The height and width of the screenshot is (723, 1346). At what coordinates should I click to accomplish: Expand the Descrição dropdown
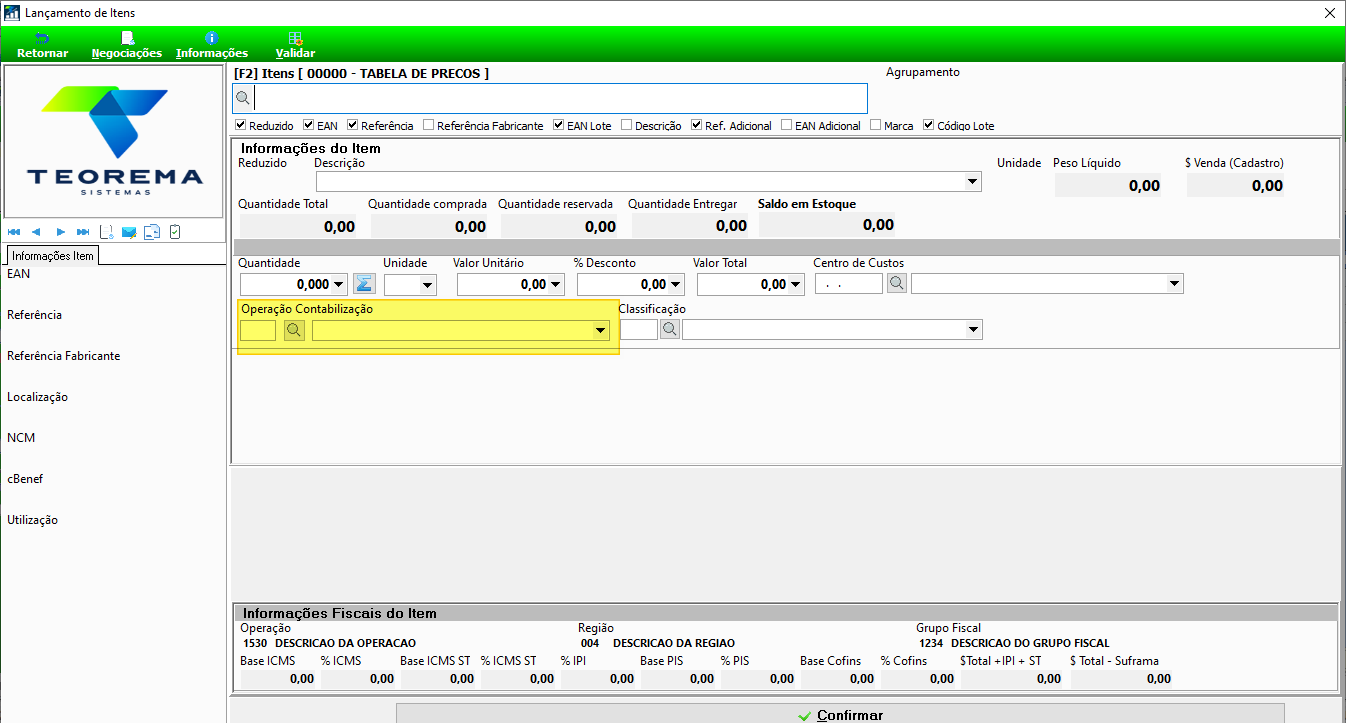(x=972, y=182)
